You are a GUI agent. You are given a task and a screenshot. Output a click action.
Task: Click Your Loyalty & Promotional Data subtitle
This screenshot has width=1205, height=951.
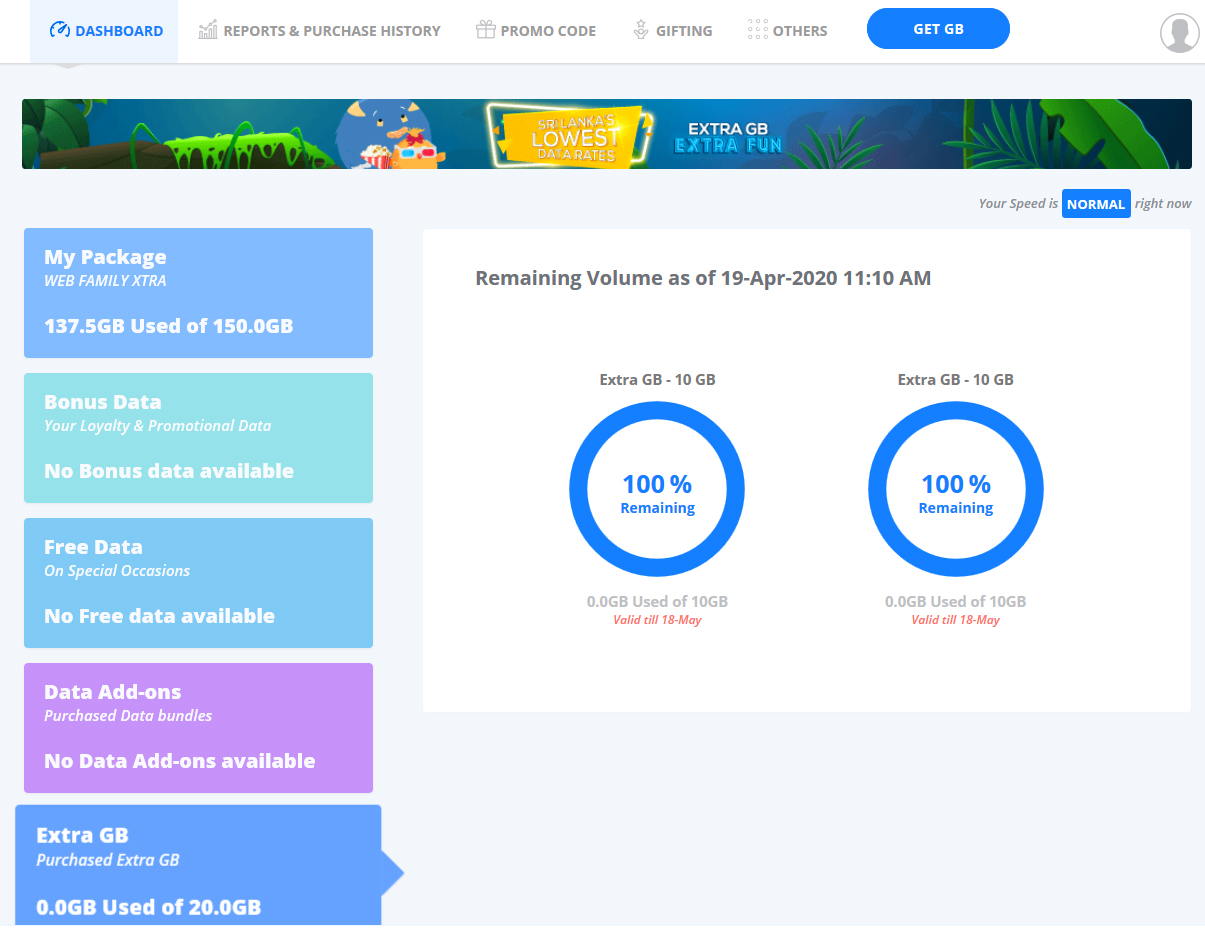pyautogui.click(x=158, y=426)
